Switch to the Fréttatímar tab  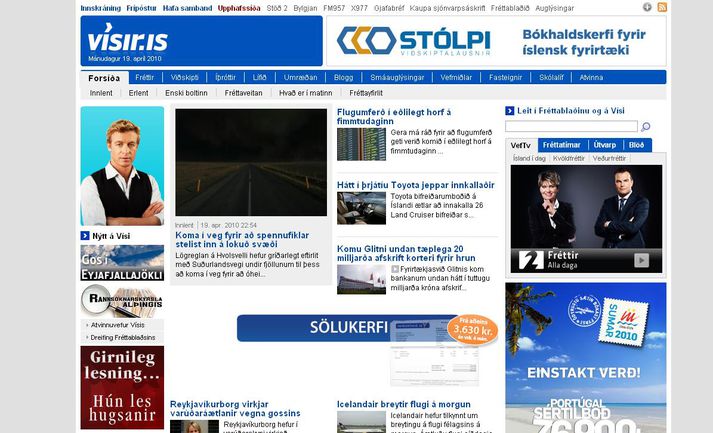[x=562, y=145]
